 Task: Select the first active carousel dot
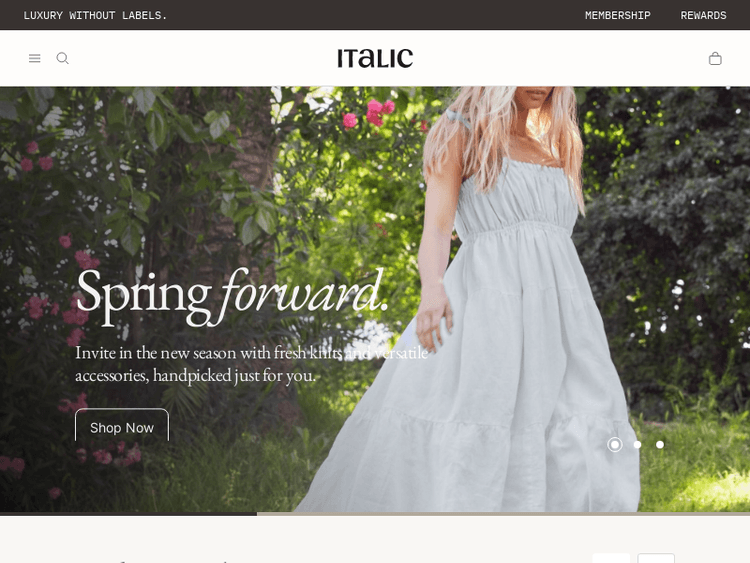(x=615, y=445)
